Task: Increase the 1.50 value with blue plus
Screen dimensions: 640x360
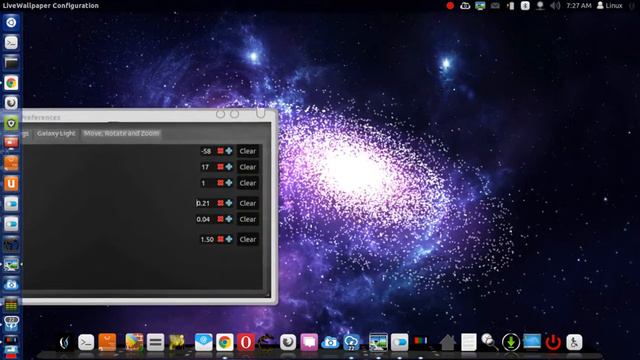Action: 229,239
